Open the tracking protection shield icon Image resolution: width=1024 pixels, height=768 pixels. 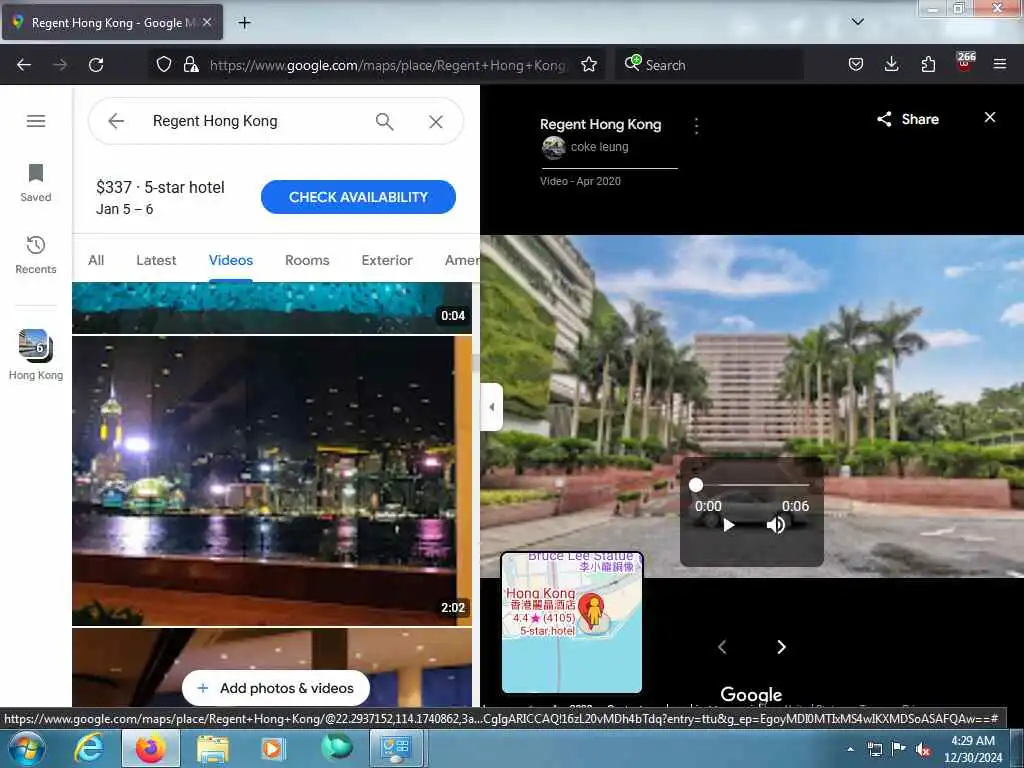click(164, 64)
